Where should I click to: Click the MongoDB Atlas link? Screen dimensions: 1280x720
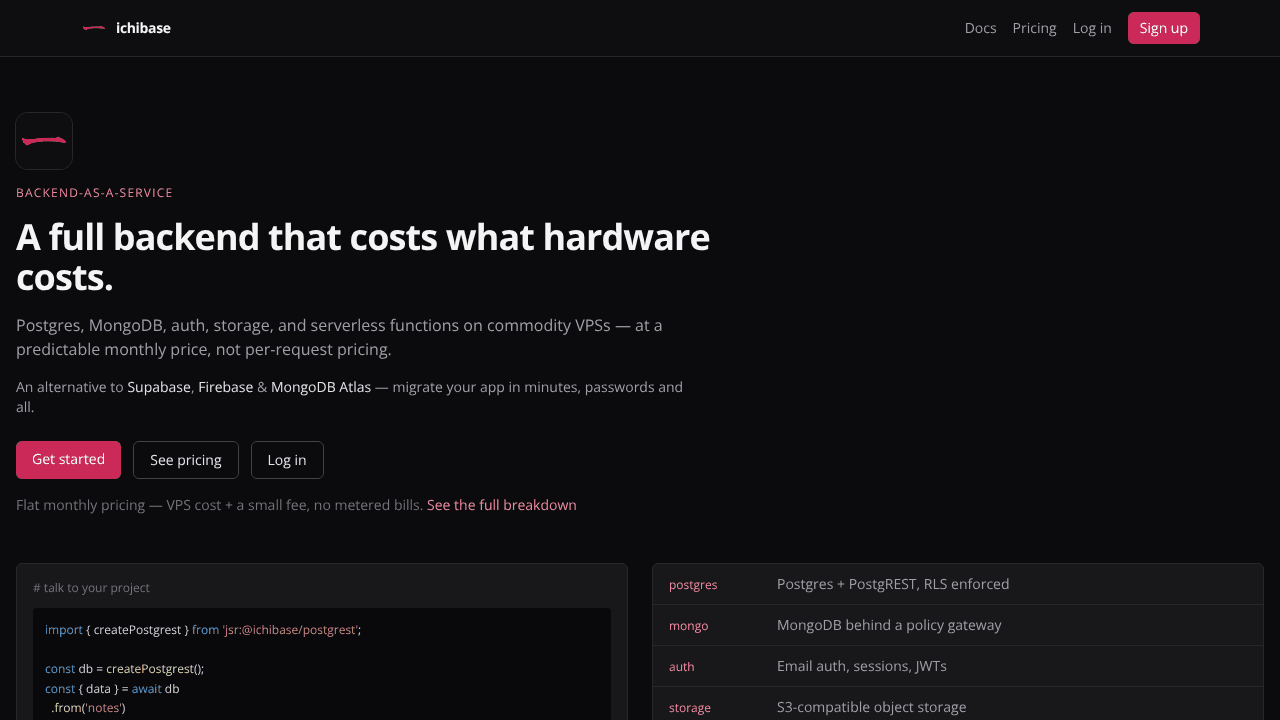(321, 387)
